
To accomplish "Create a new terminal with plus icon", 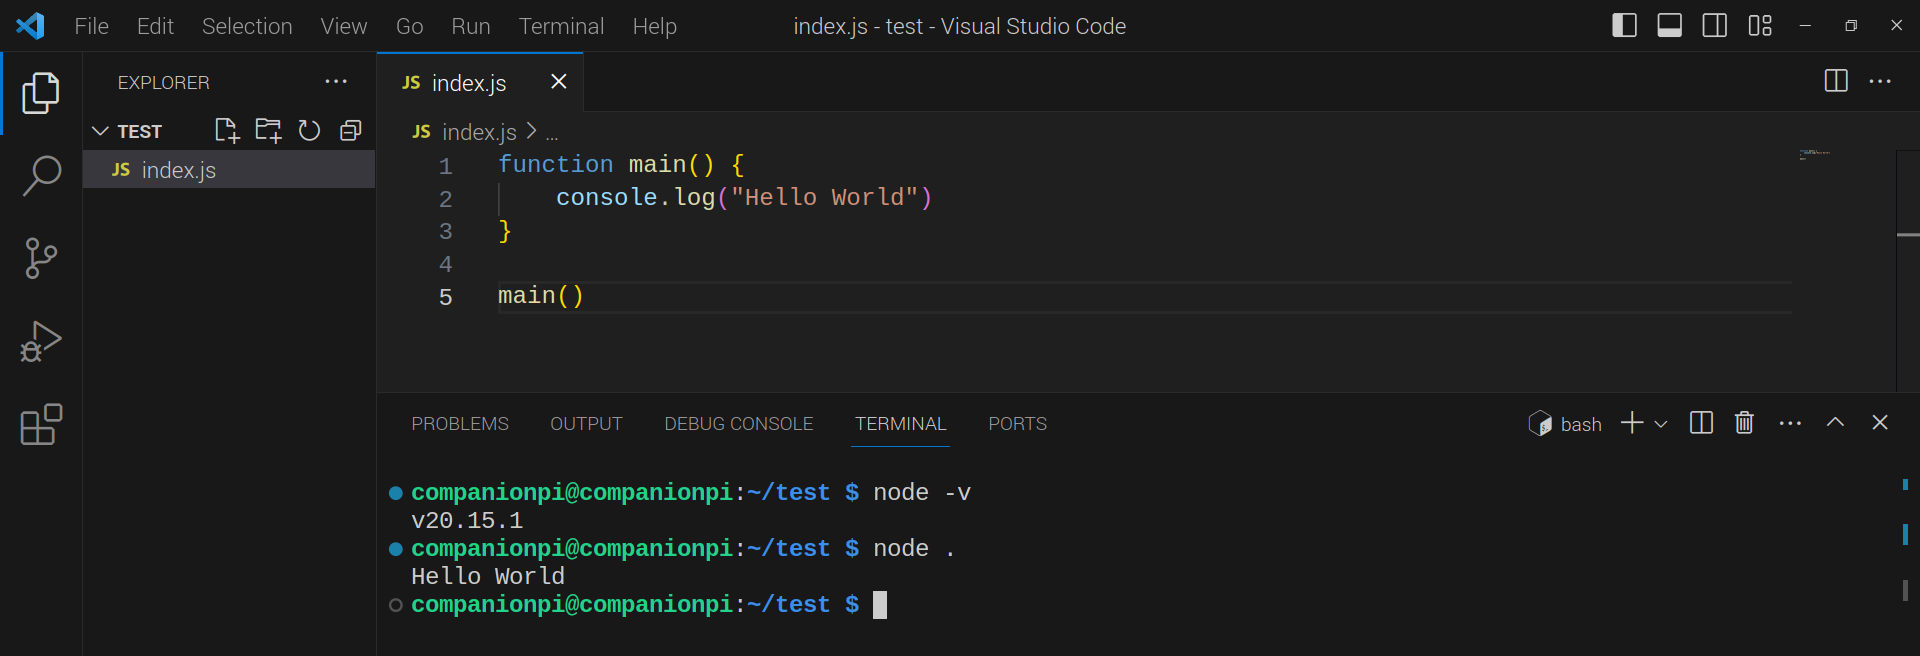I will pos(1632,423).
